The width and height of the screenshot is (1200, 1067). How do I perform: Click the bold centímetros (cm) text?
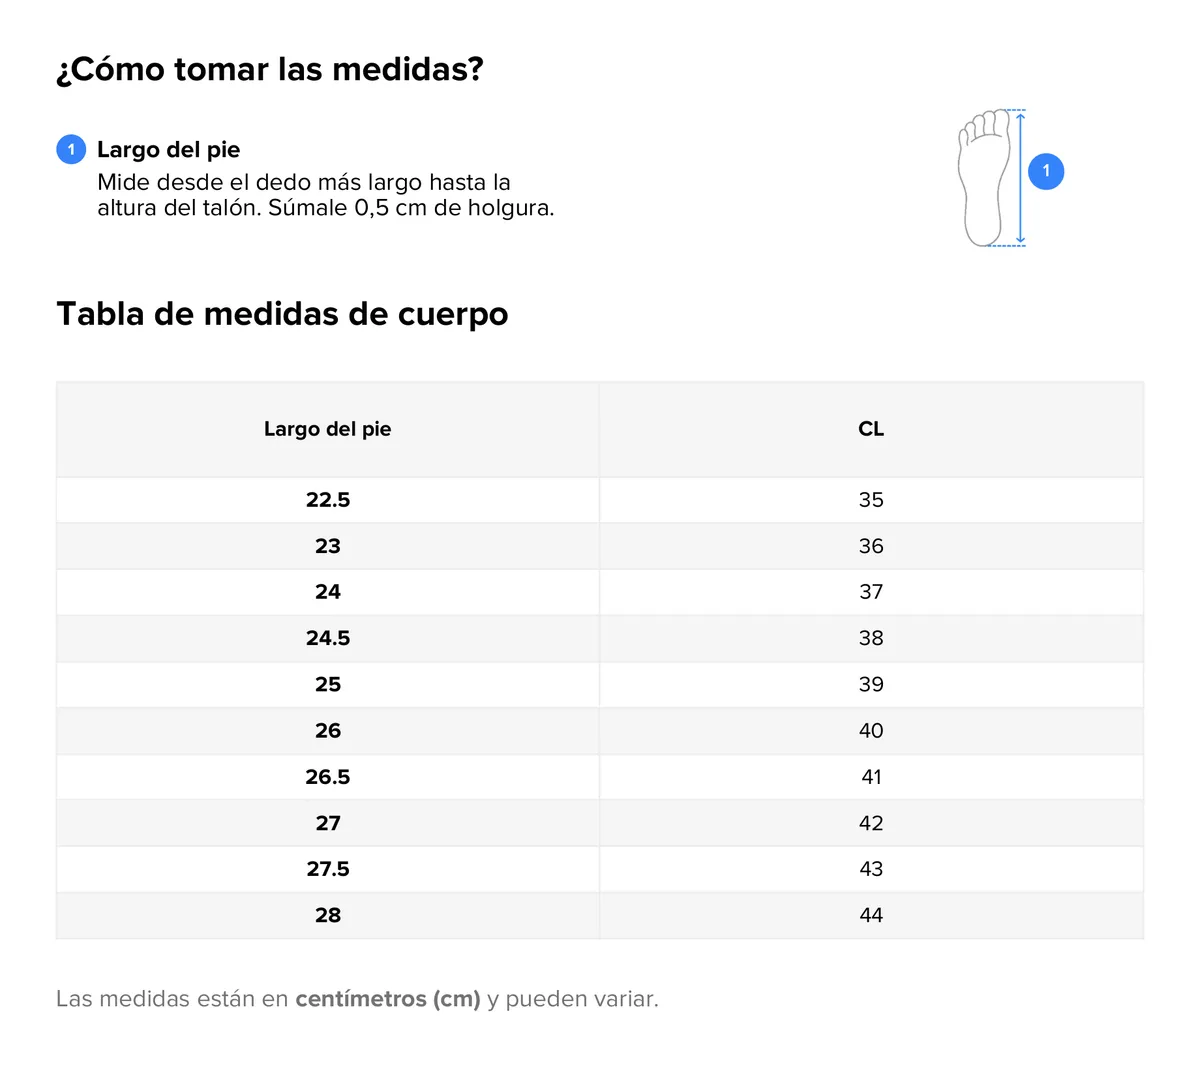point(388,999)
